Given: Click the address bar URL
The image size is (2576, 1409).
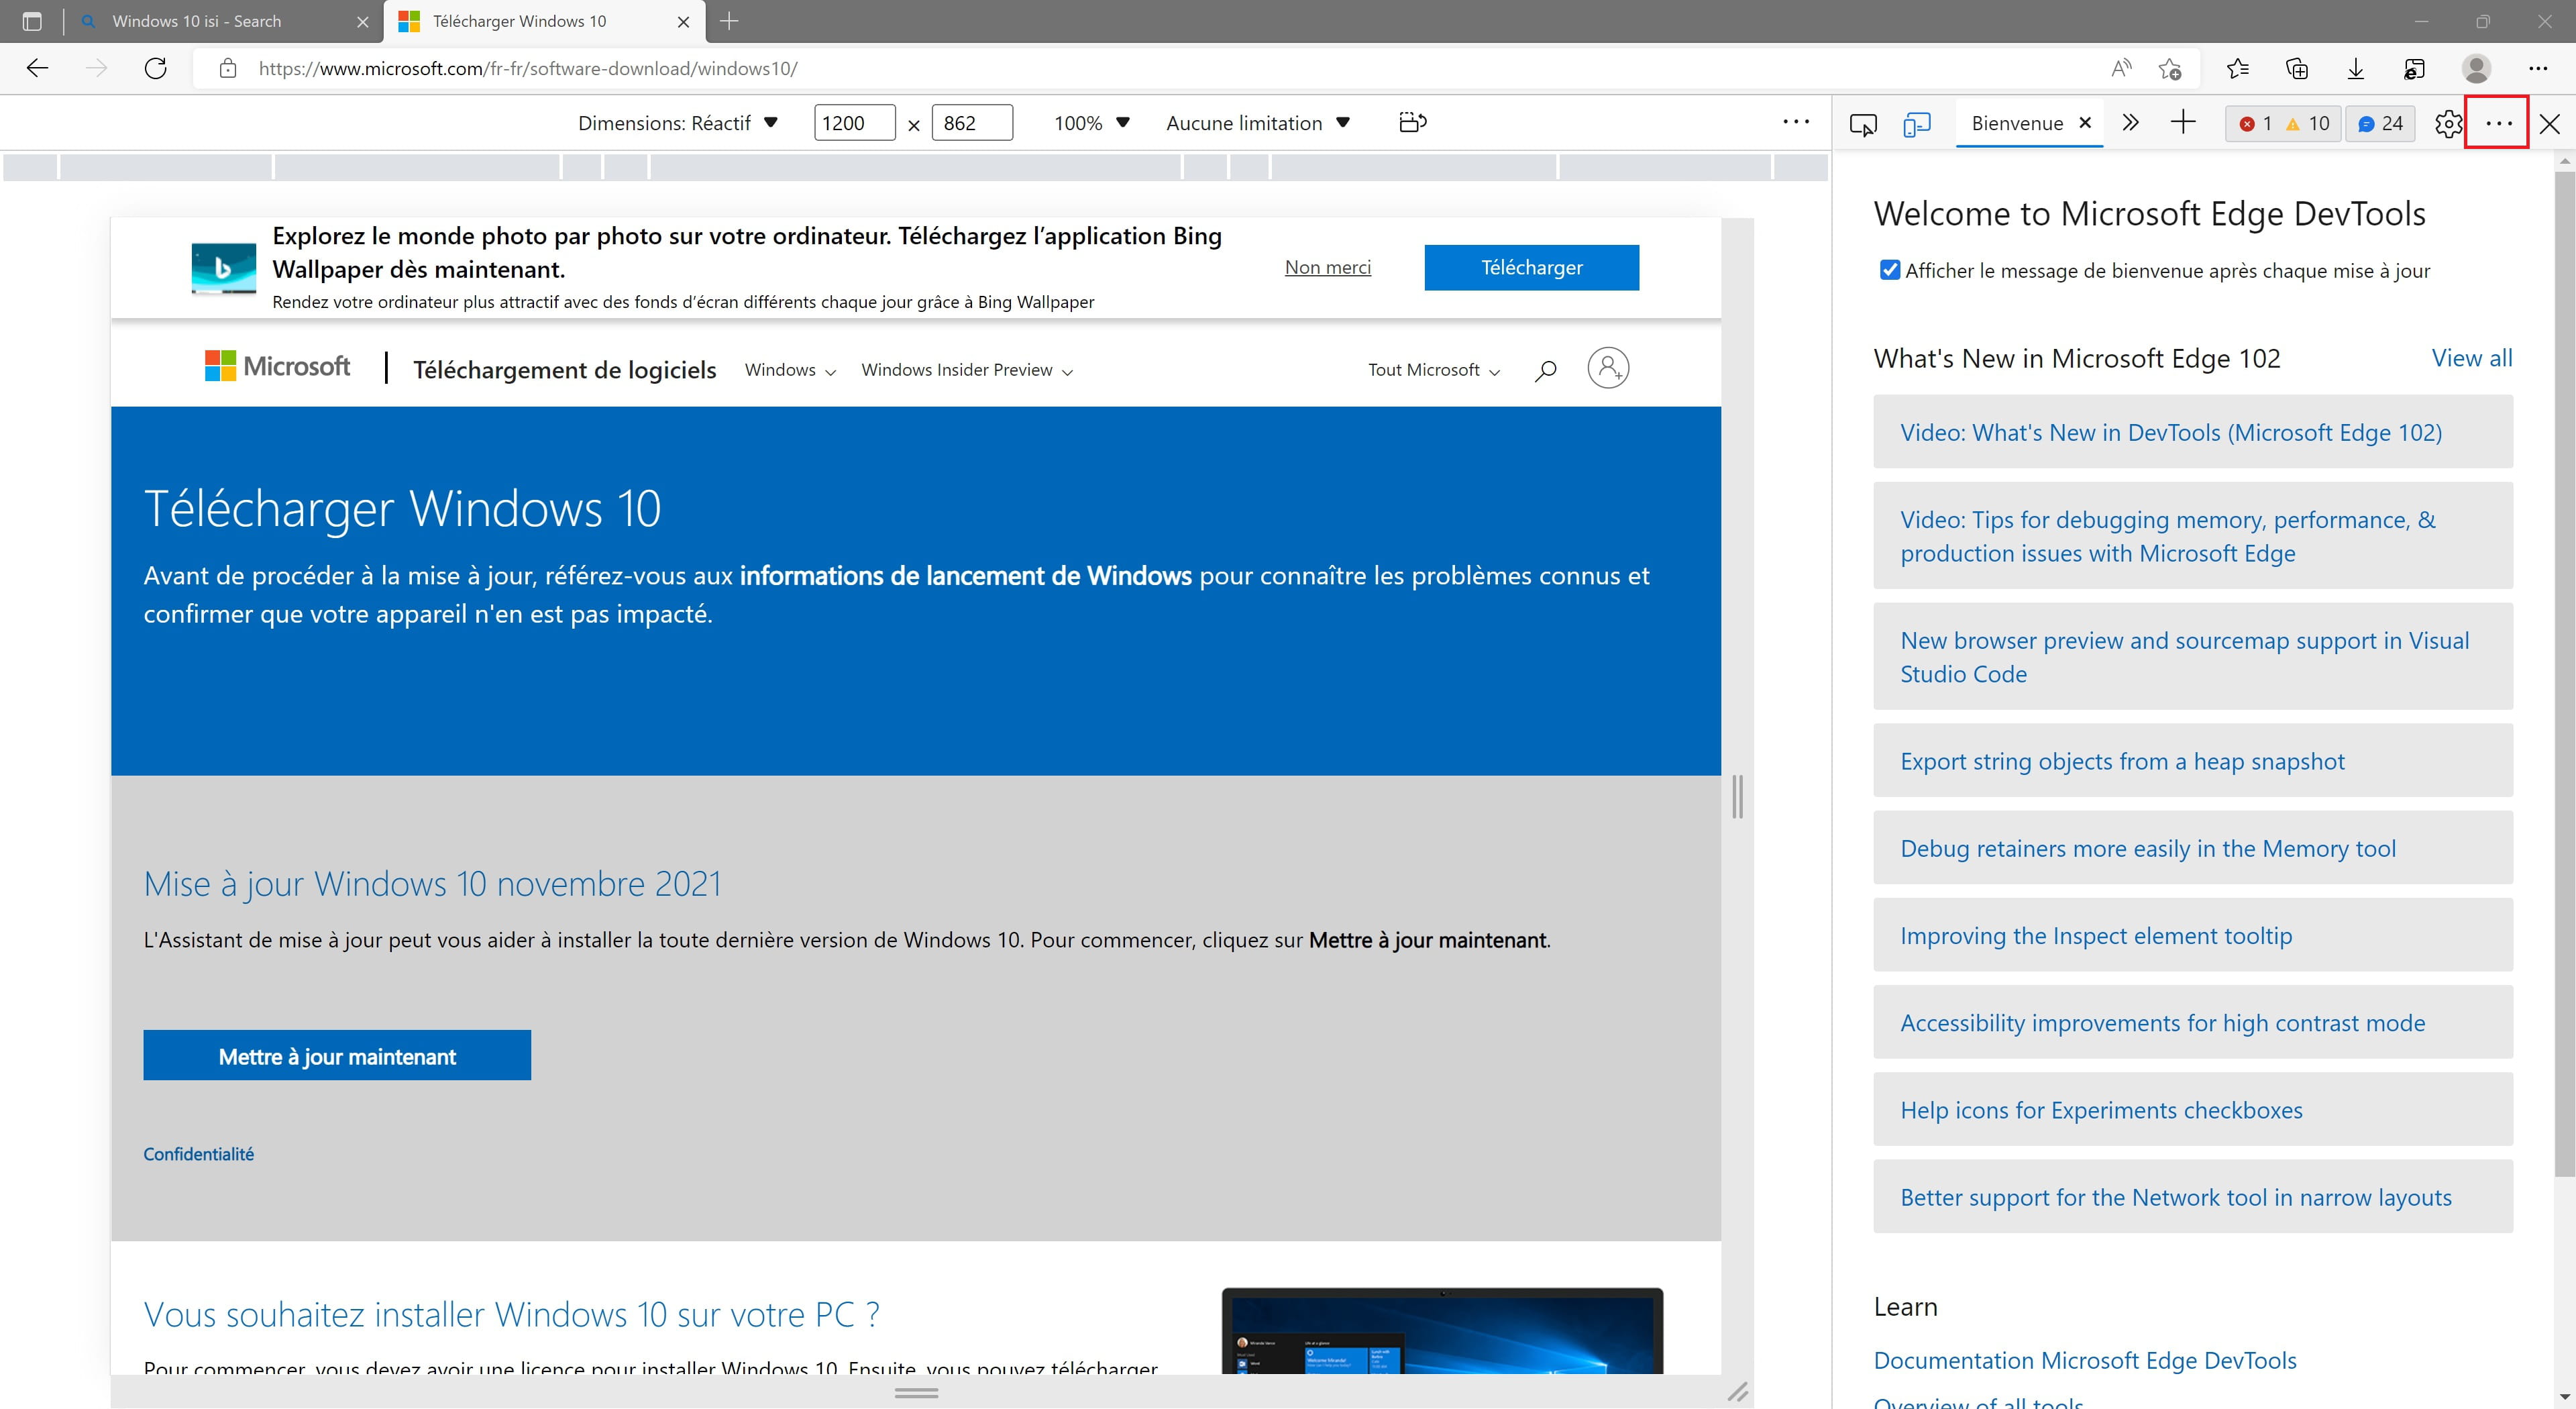Looking at the screenshot, I should tap(528, 68).
